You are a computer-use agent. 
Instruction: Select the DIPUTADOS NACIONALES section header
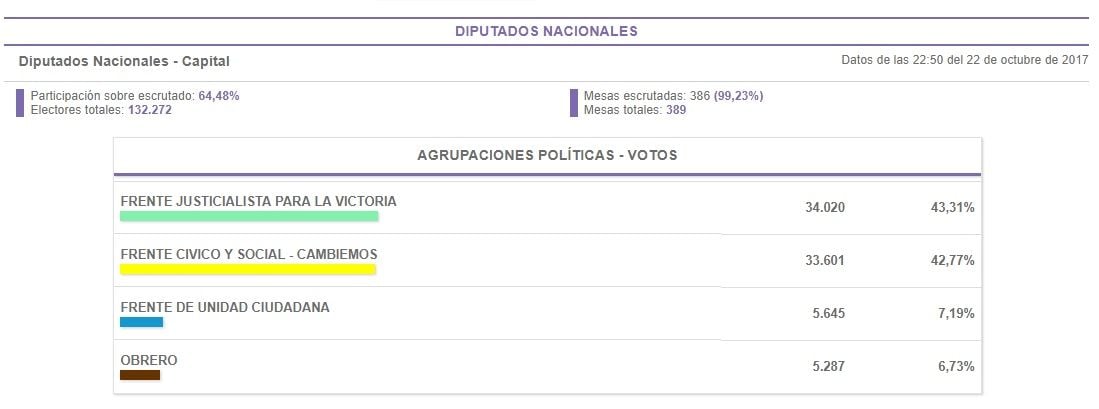[x=546, y=31]
